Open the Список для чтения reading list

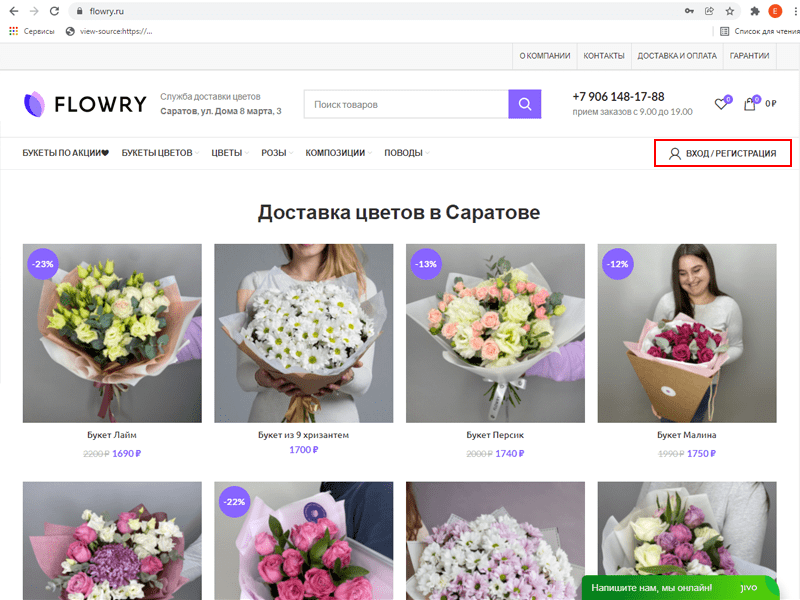(759, 31)
